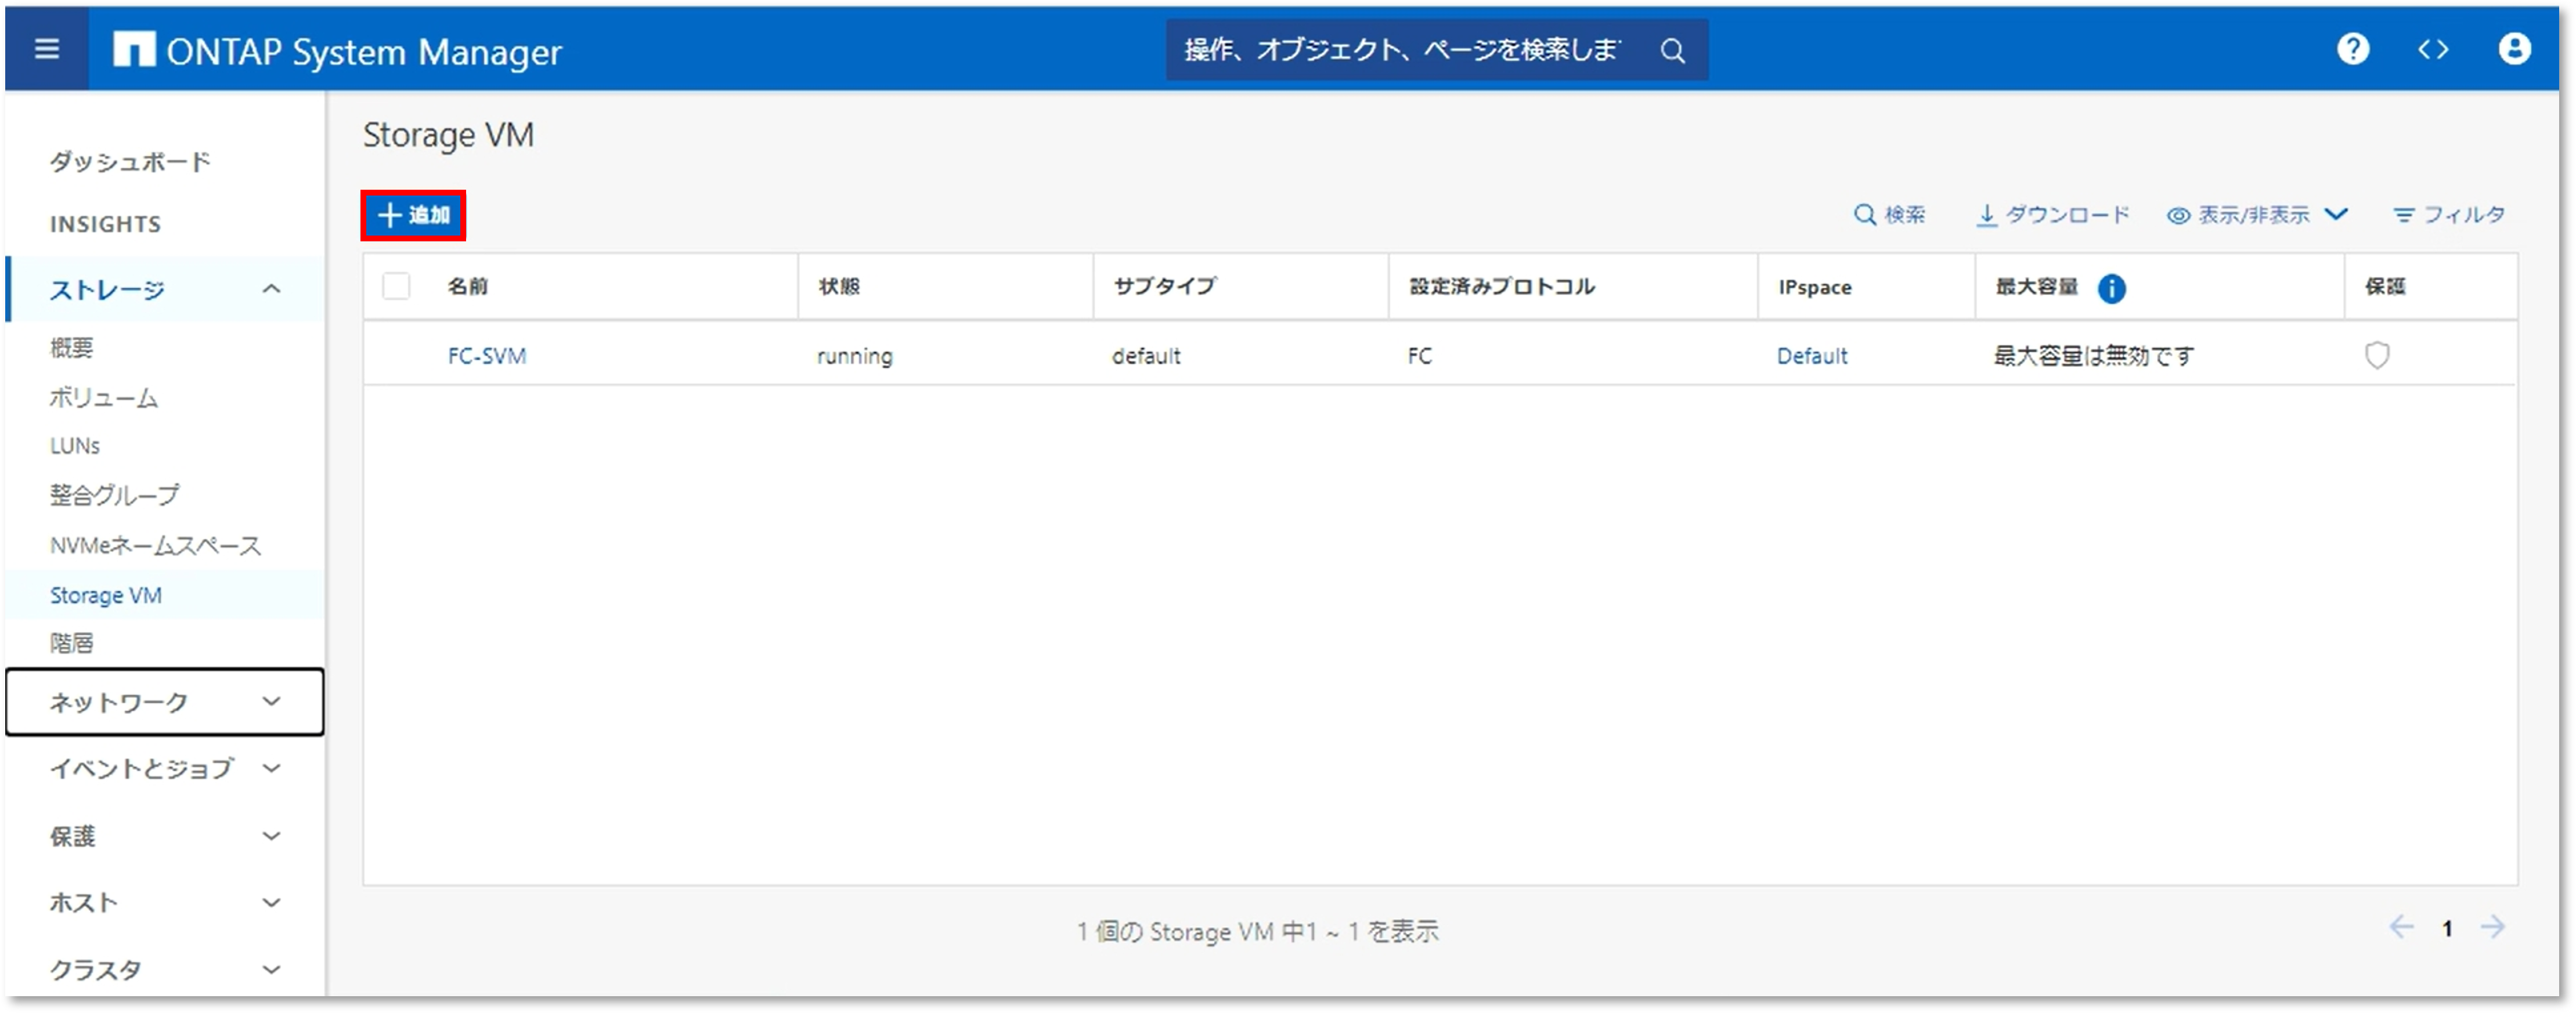Viewport: 2576px width, 1013px height.
Task: Click the 追加 add button
Action: pyautogui.click(x=413, y=215)
